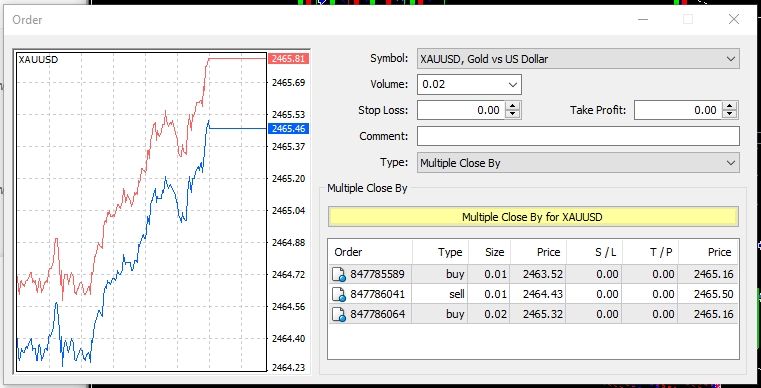Minimize the Order window
The image size is (761, 388).
tap(643, 19)
